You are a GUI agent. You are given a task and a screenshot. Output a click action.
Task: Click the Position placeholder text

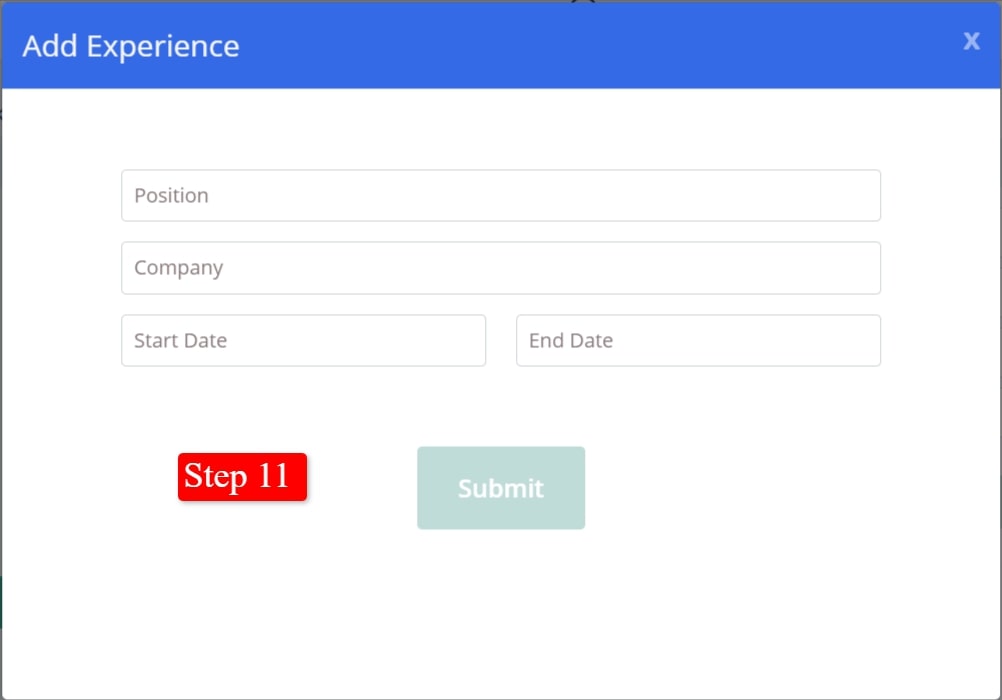click(171, 195)
